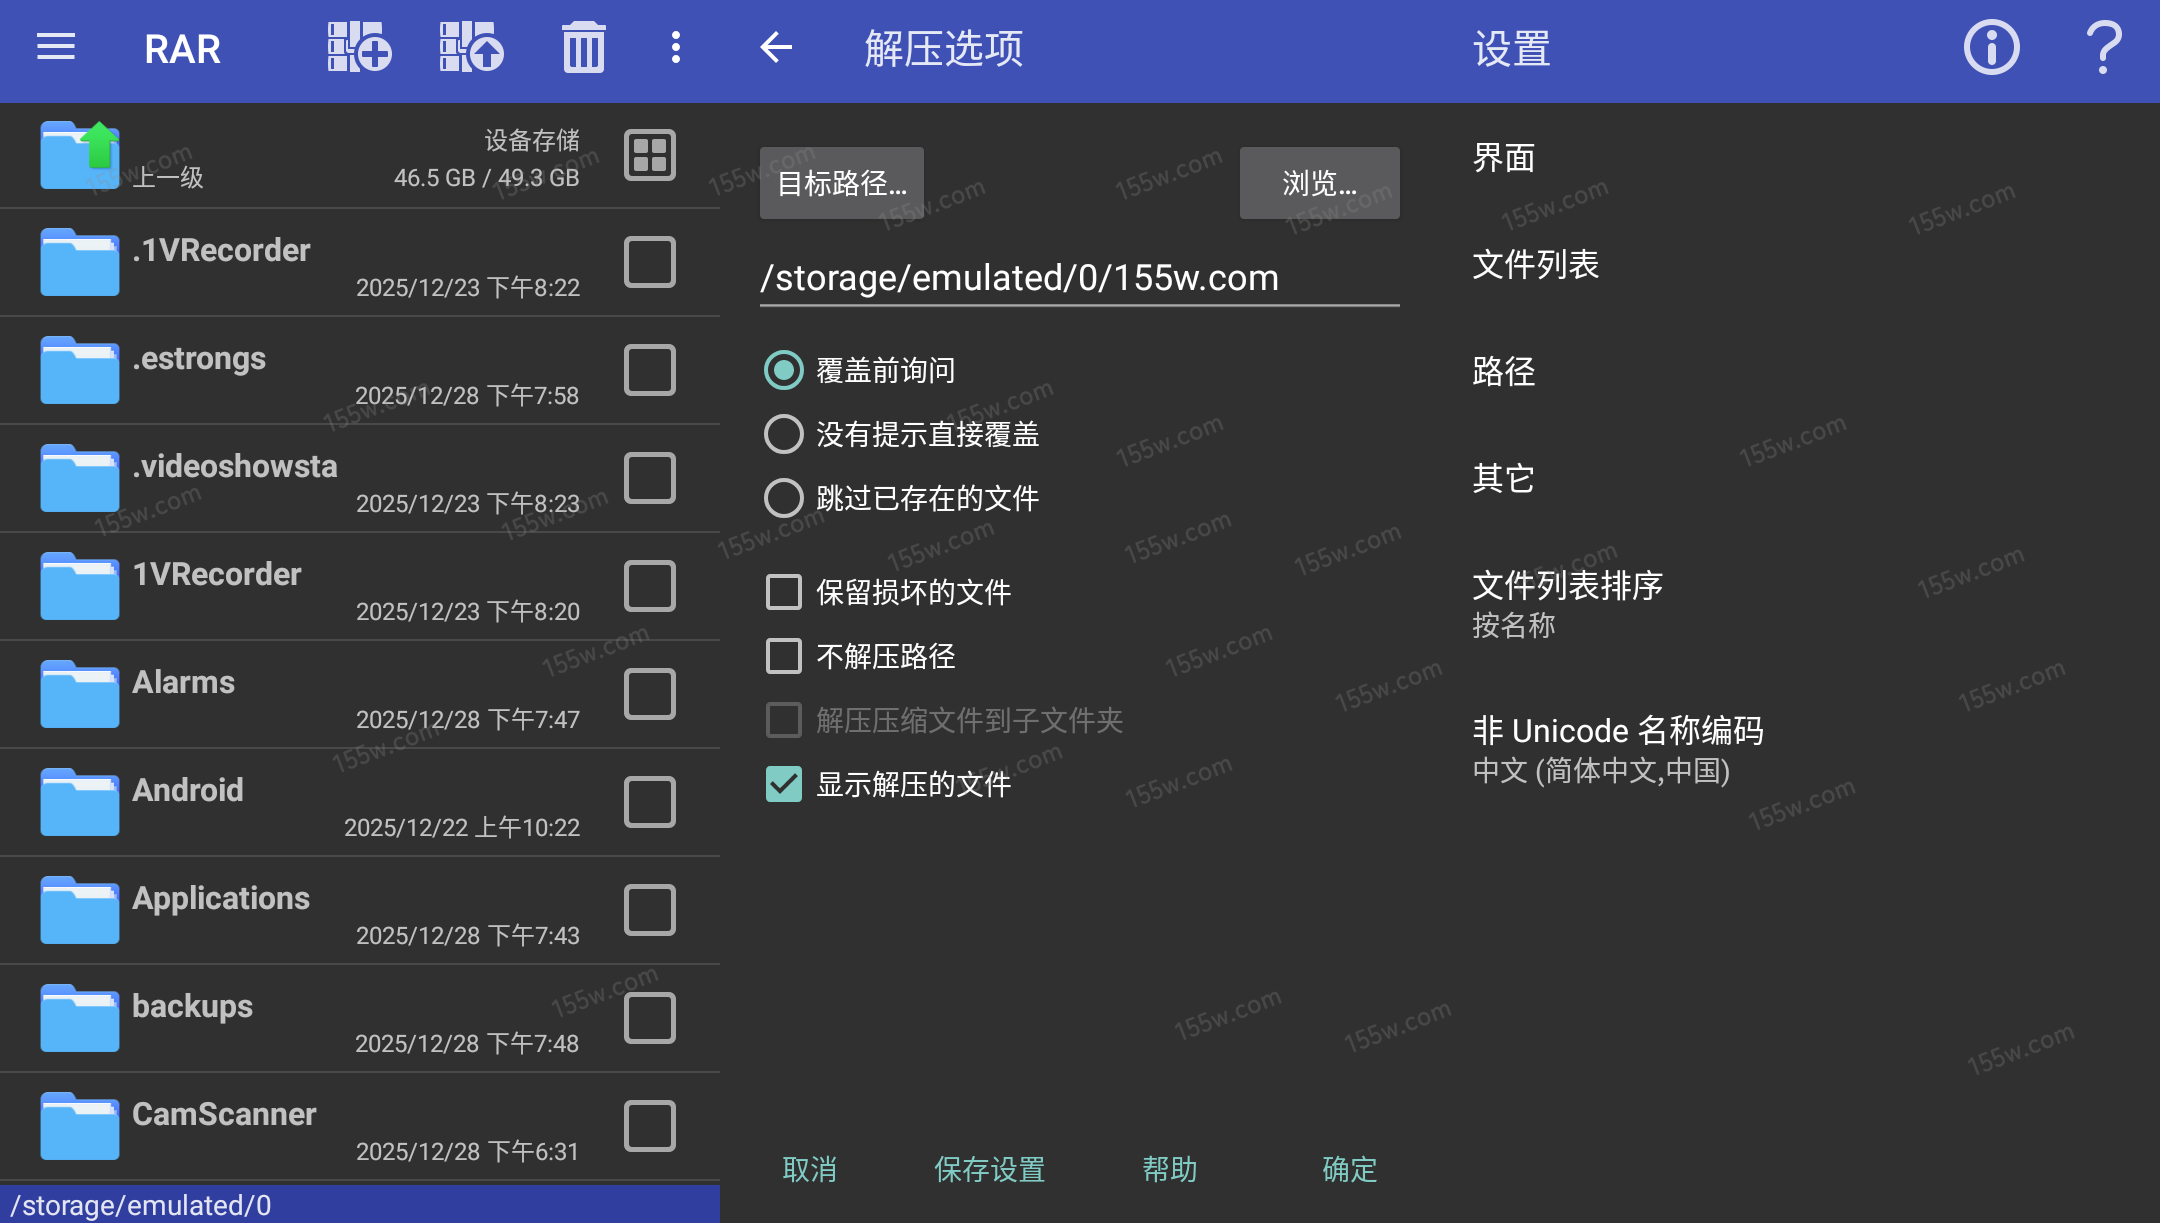Select 没有提示直接覆盖 radio option
This screenshot has height=1223, width=2160.
(x=784, y=434)
